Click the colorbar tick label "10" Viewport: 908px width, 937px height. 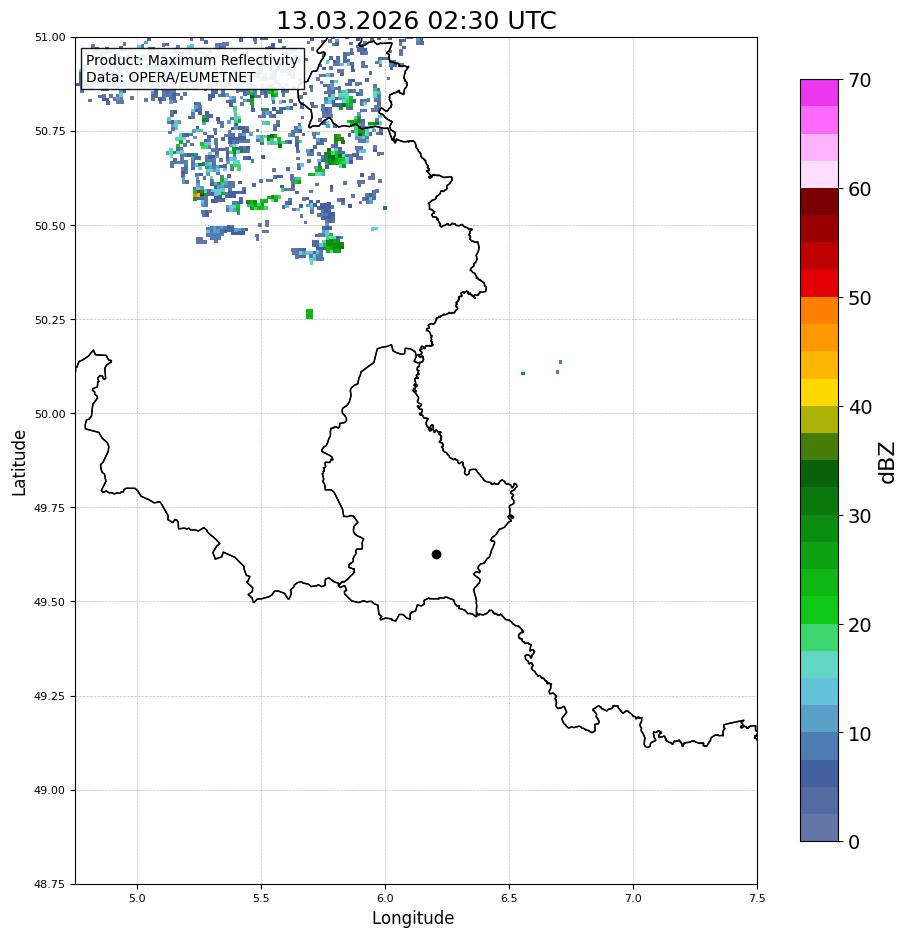860,734
